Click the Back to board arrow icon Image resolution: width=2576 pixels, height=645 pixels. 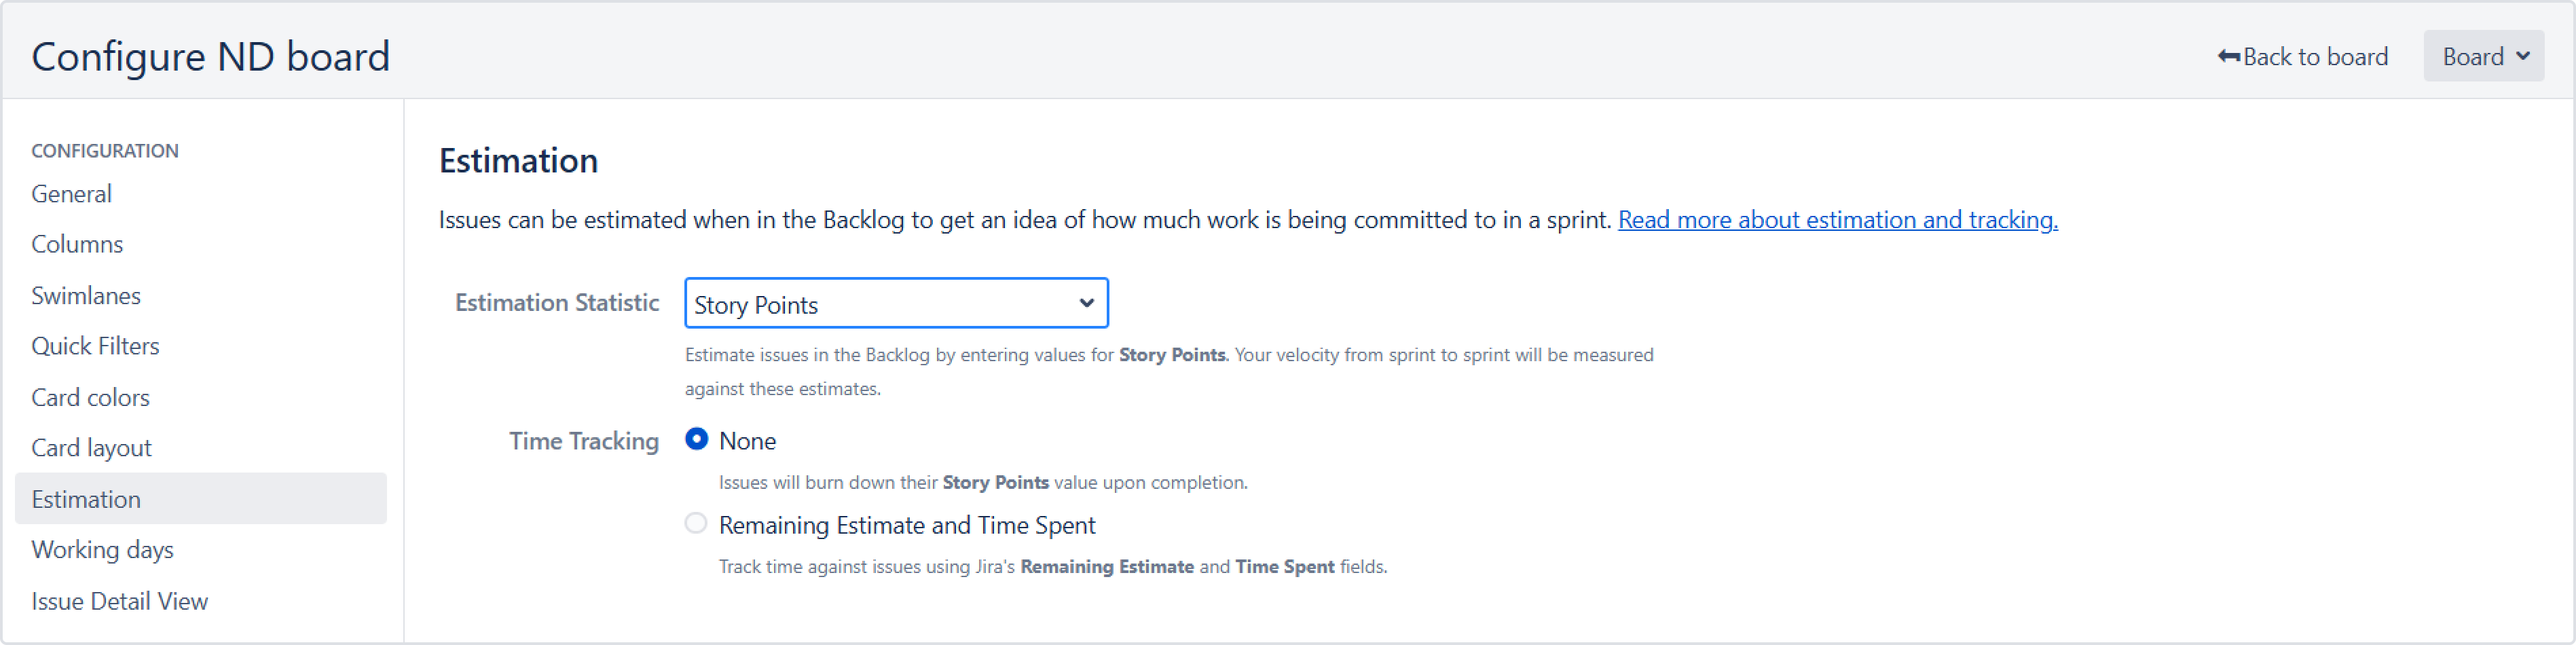pyautogui.click(x=2228, y=57)
